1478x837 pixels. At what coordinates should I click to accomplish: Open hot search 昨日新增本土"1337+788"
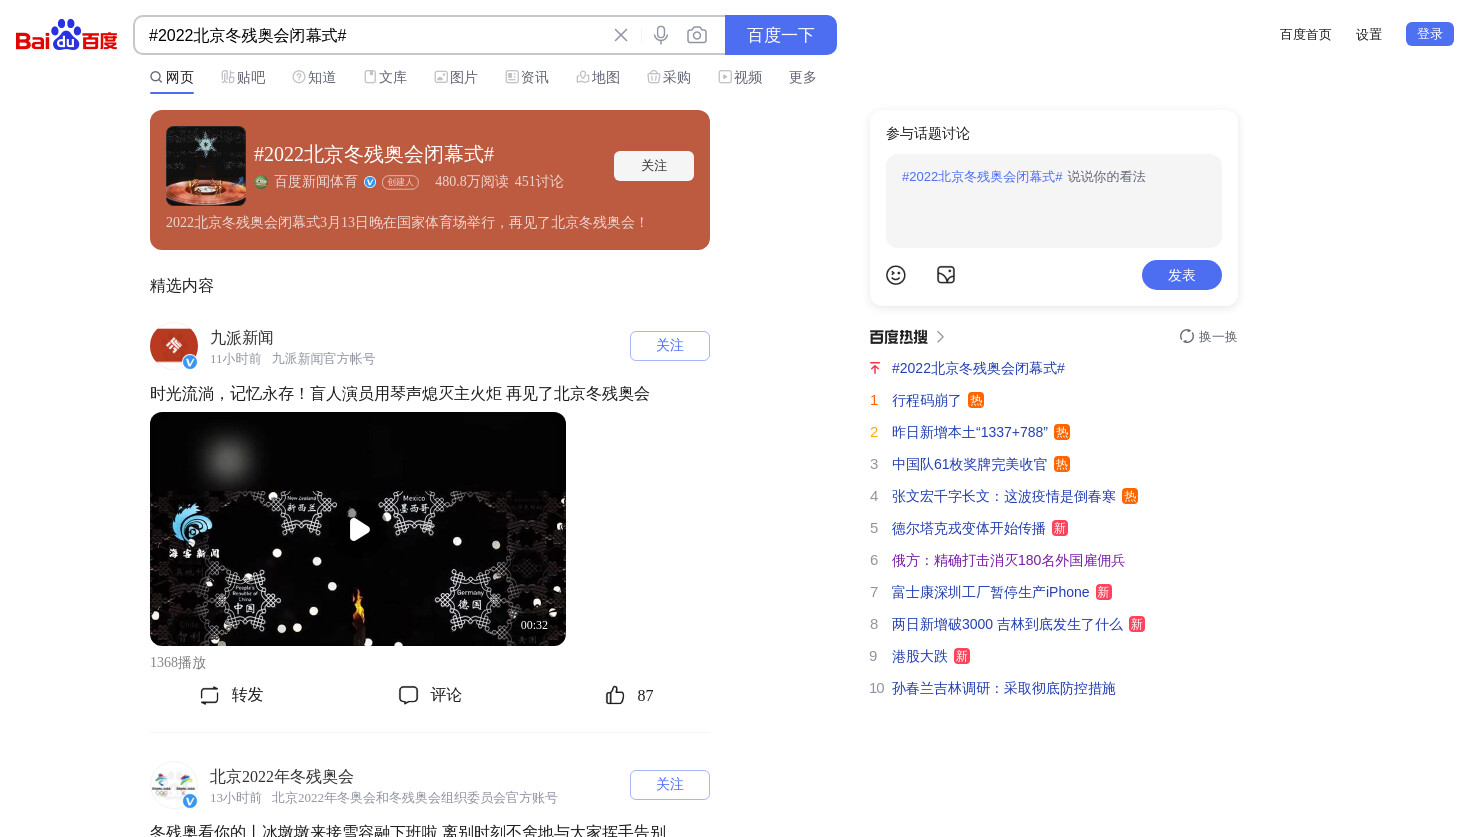(970, 432)
